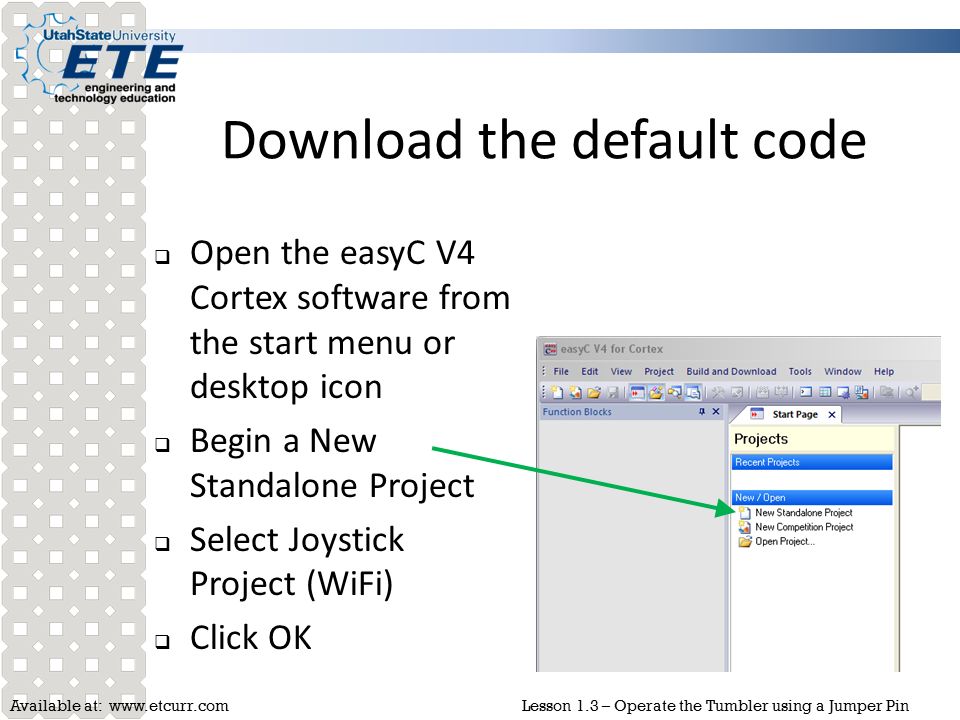Open the table grid window toolbar icon

(x=825, y=392)
